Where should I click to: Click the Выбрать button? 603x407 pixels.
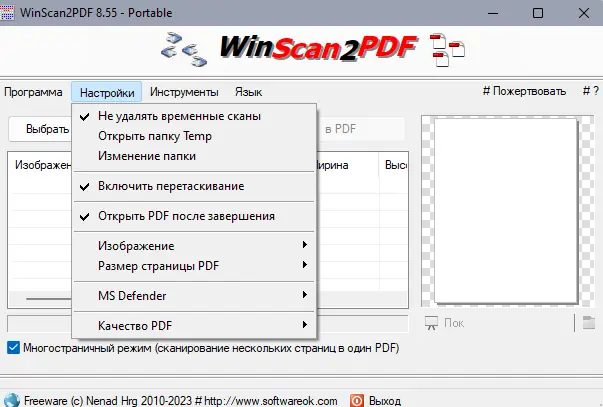click(40, 129)
